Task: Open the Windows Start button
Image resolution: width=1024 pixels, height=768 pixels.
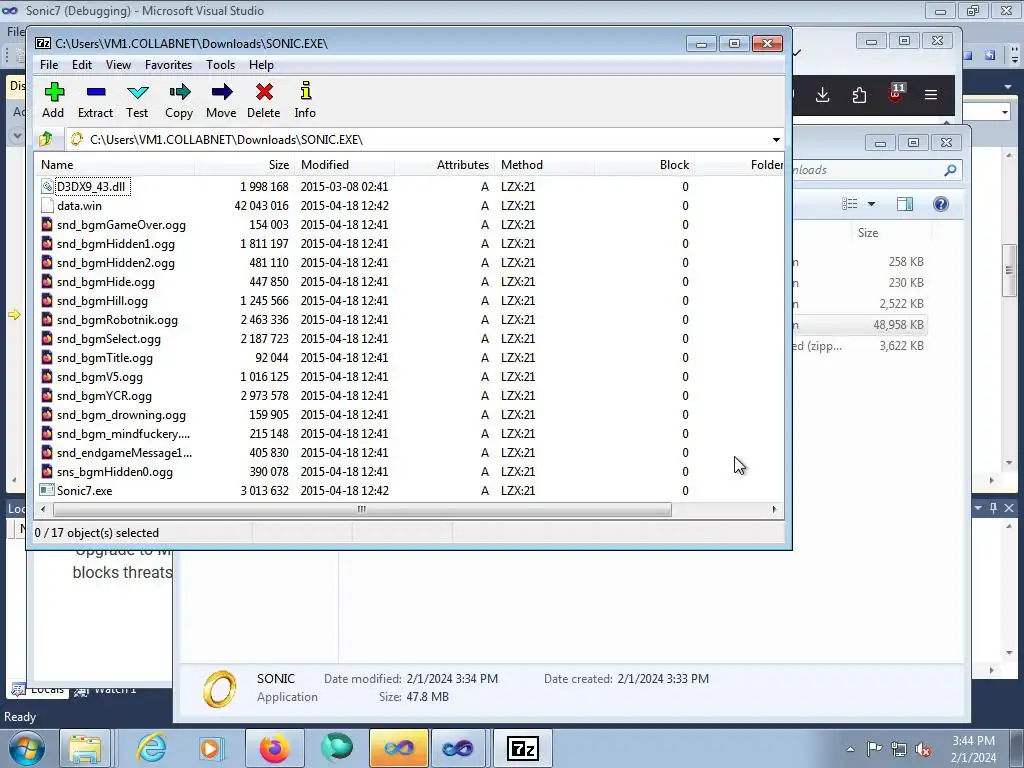Action: point(27,748)
